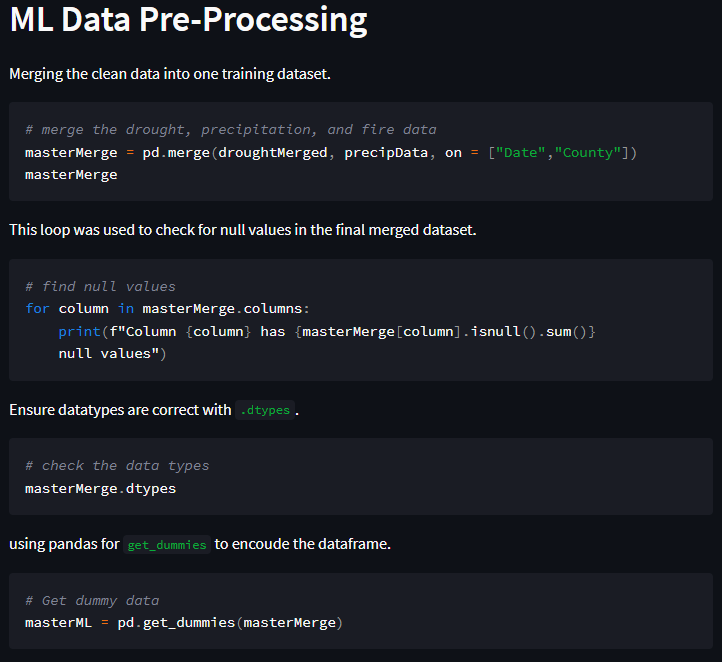This screenshot has width=722, height=662.
Task: Click the find null values comment
Action: pyautogui.click(x=100, y=286)
